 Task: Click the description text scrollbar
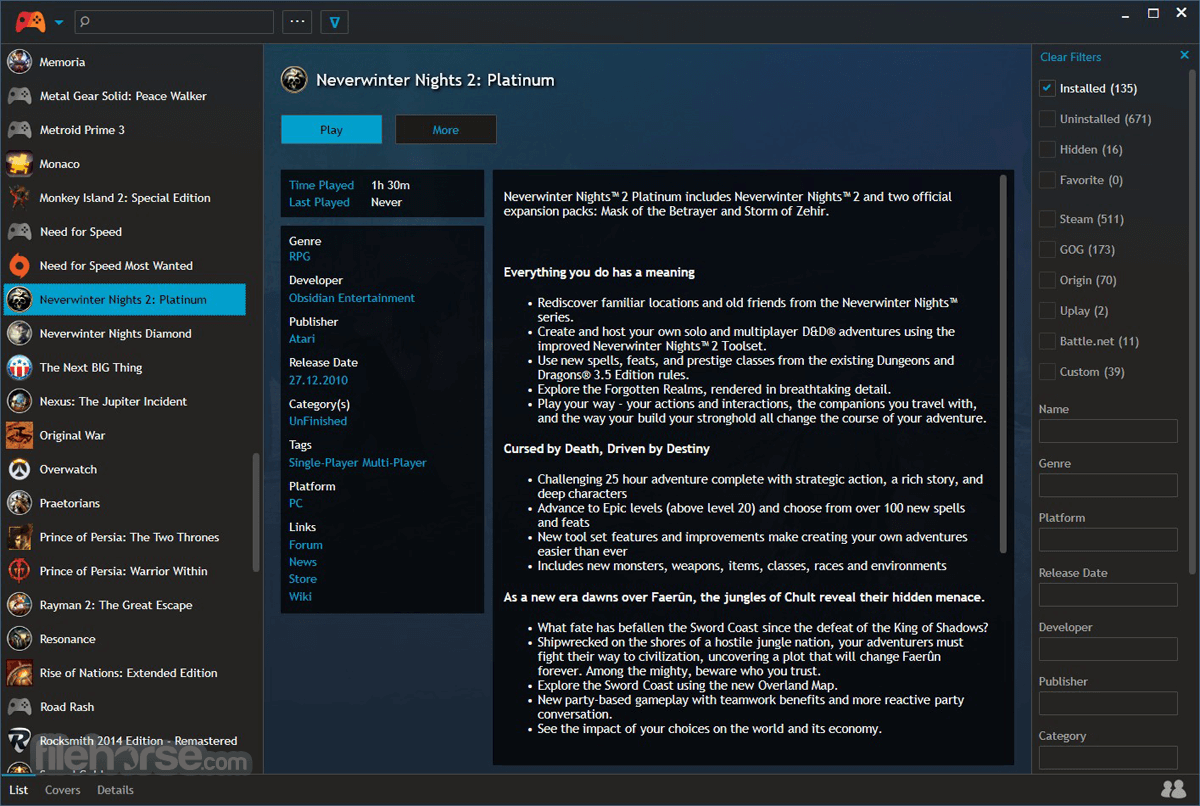[x=1003, y=365]
